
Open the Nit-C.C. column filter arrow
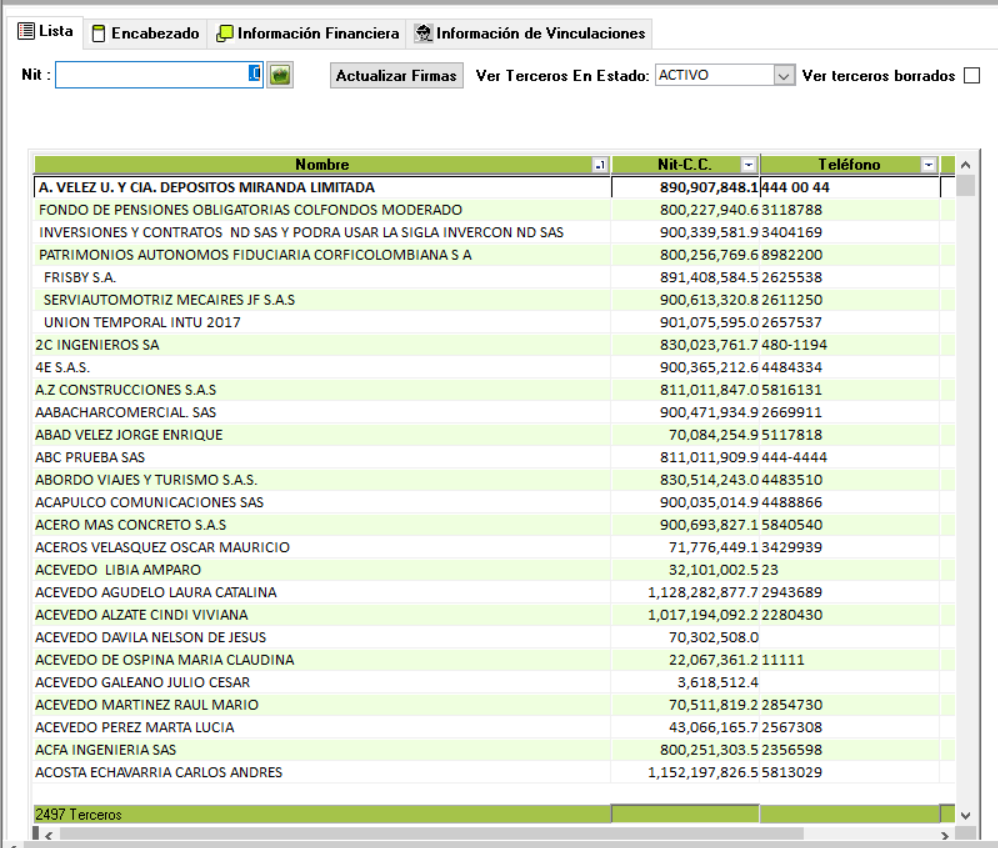click(x=748, y=165)
